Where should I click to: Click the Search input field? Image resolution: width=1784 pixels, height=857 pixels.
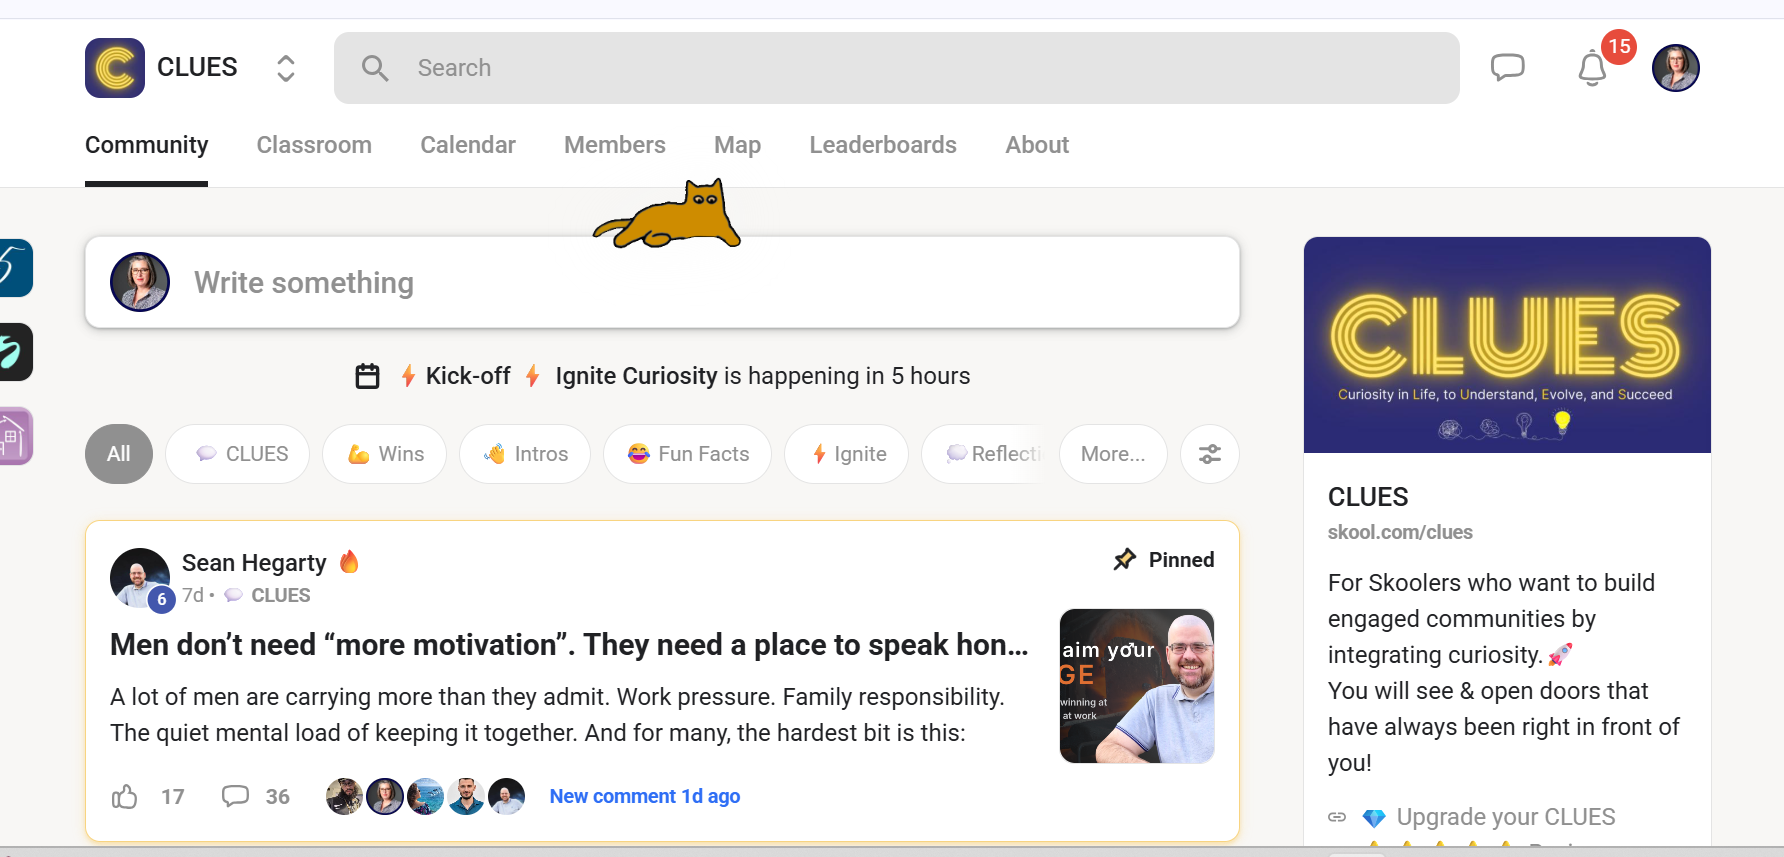pos(896,68)
